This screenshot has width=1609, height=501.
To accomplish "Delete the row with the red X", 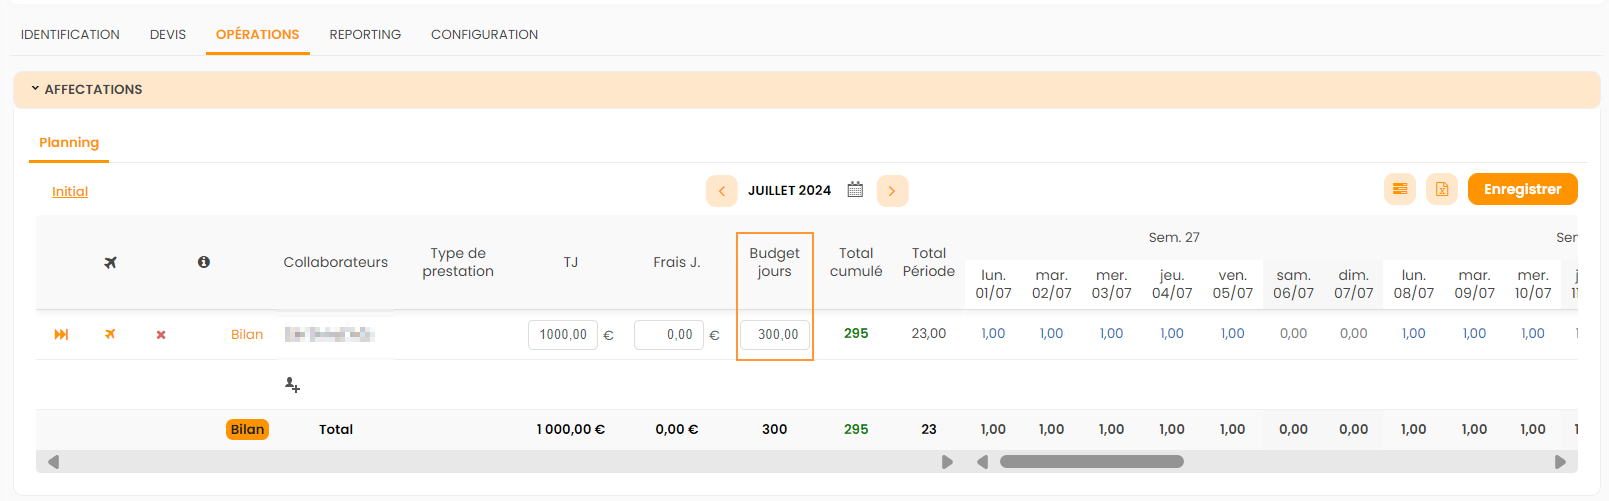I will pos(161,335).
